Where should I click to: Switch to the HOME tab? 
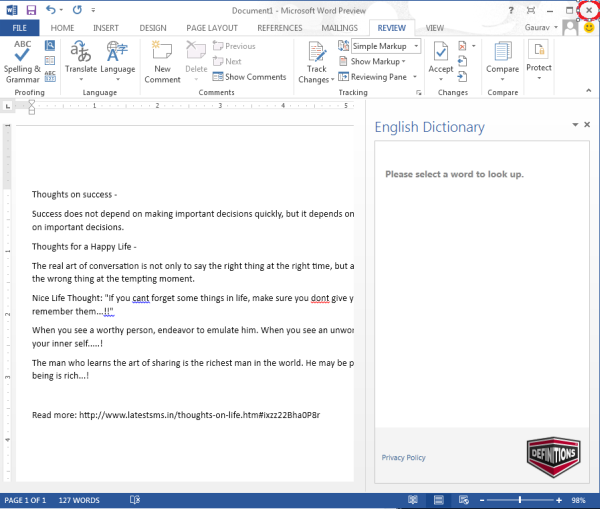pyautogui.click(x=62, y=28)
